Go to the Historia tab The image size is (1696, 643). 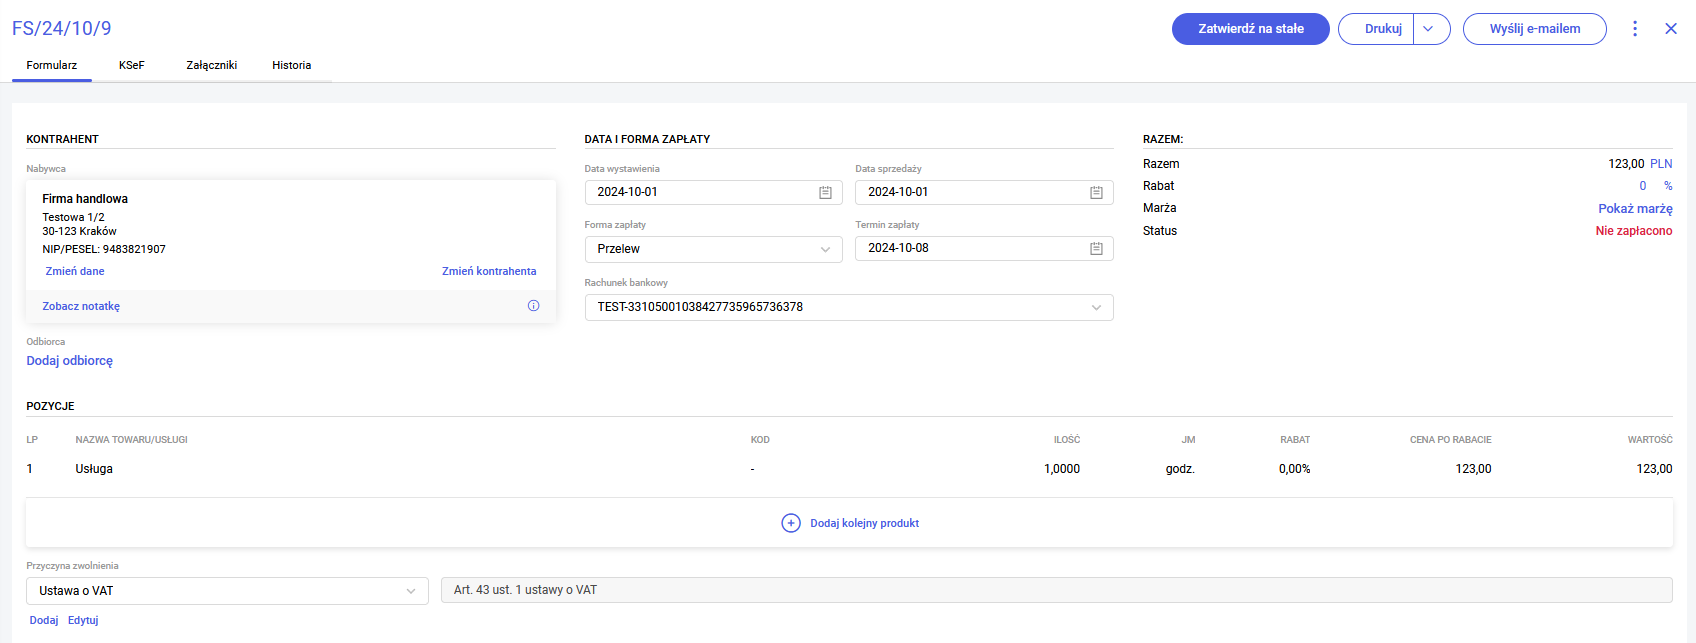point(291,65)
